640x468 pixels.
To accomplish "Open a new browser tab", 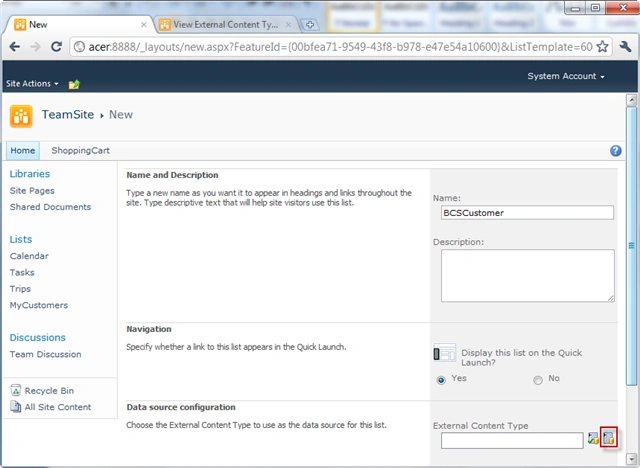I will [x=309, y=25].
